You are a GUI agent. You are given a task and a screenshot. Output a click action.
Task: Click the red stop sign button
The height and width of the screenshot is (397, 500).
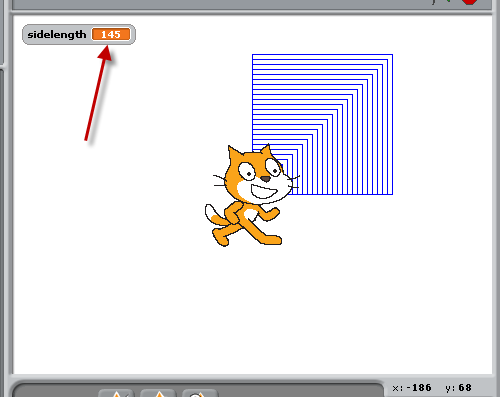[x=469, y=2]
